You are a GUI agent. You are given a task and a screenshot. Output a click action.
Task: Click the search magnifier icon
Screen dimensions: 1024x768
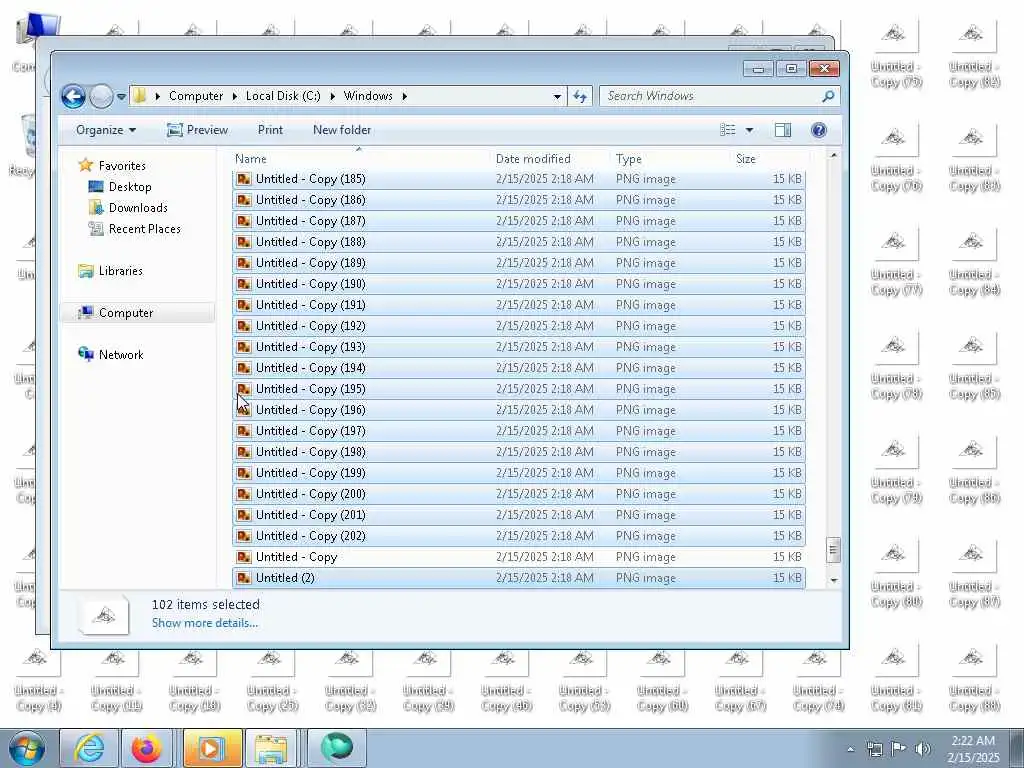coord(828,96)
